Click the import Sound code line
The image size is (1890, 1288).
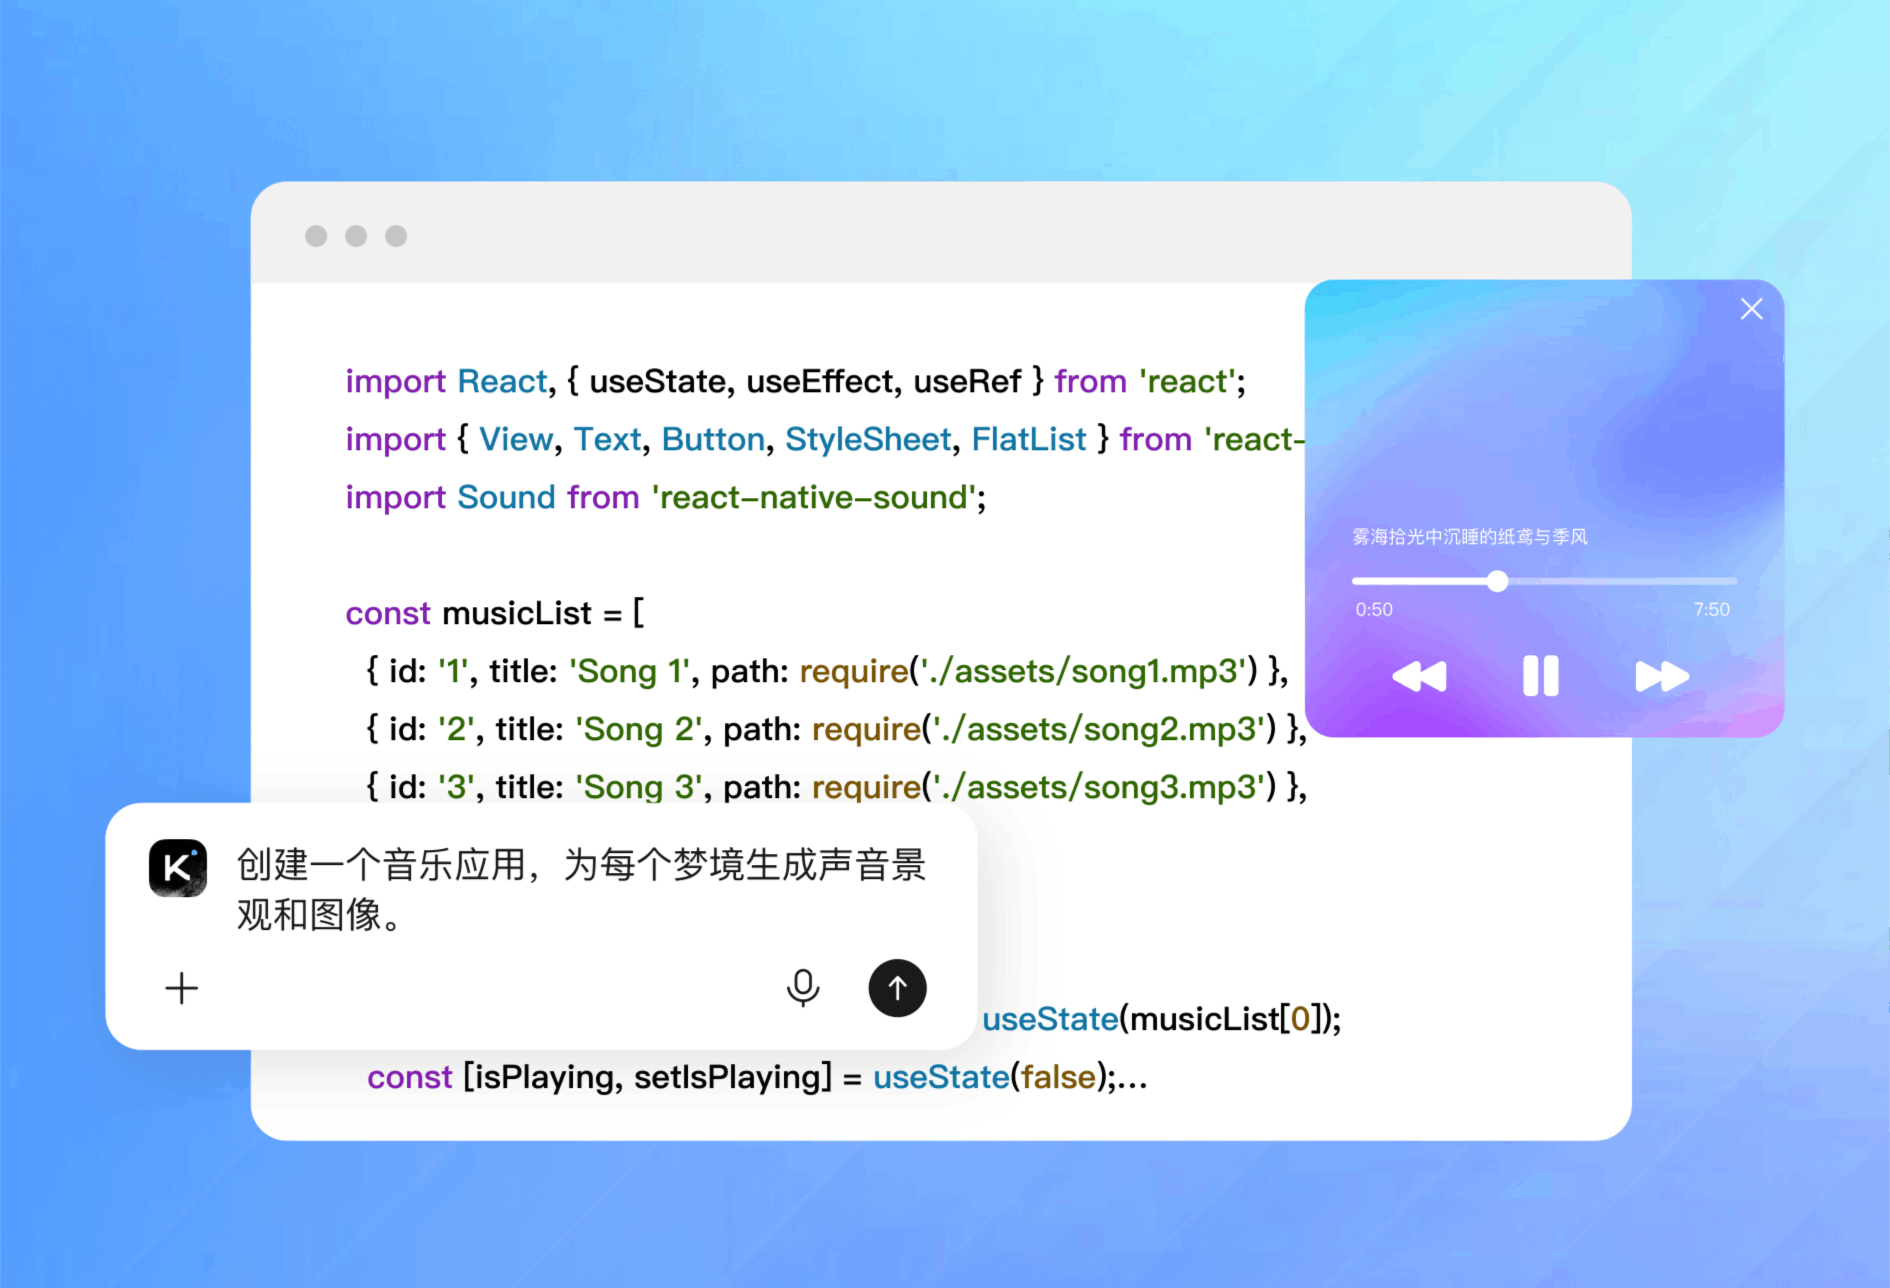665,497
